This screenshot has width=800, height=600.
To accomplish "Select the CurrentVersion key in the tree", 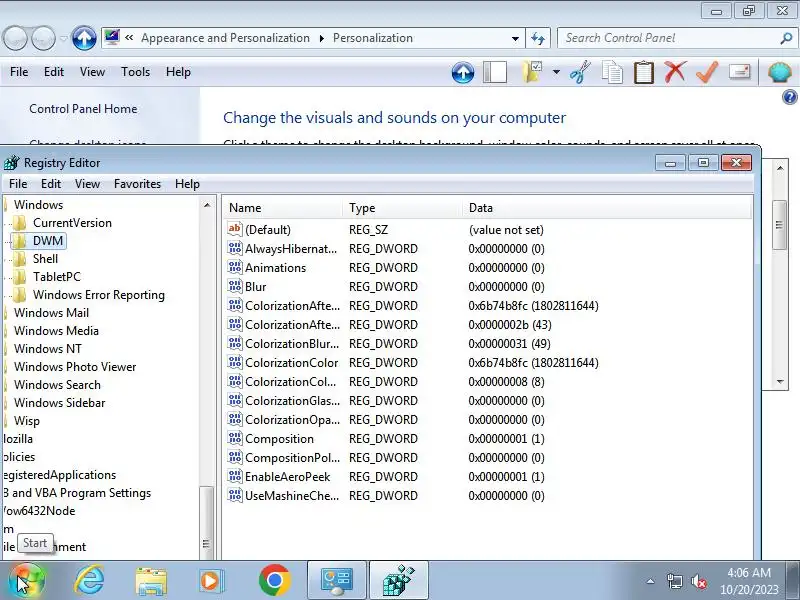I will coord(72,223).
